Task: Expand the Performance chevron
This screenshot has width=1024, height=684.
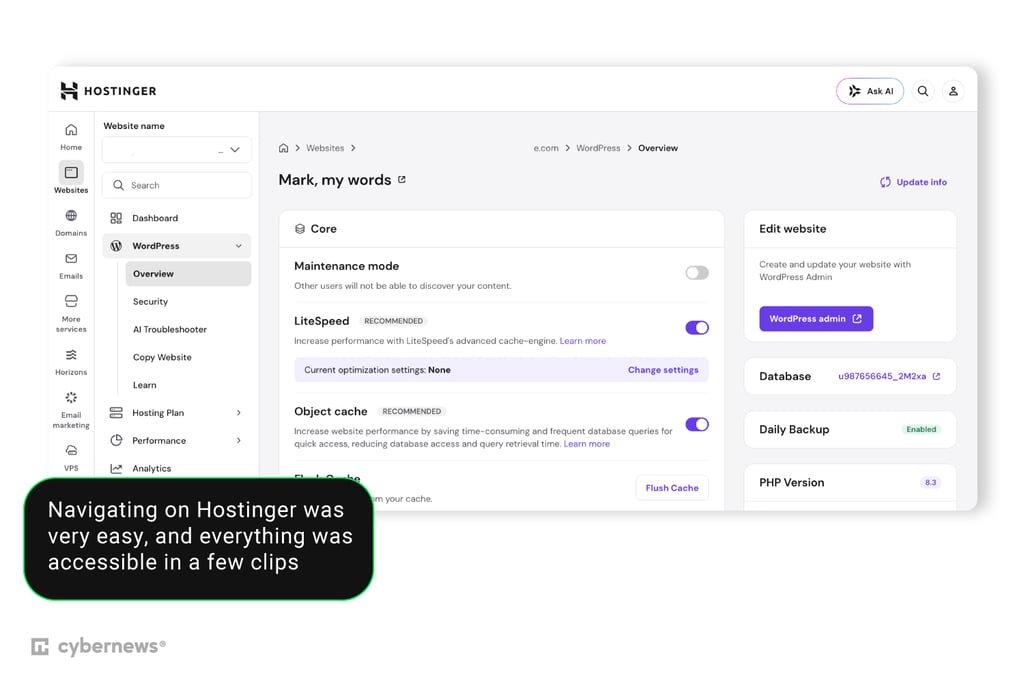Action: (x=239, y=440)
